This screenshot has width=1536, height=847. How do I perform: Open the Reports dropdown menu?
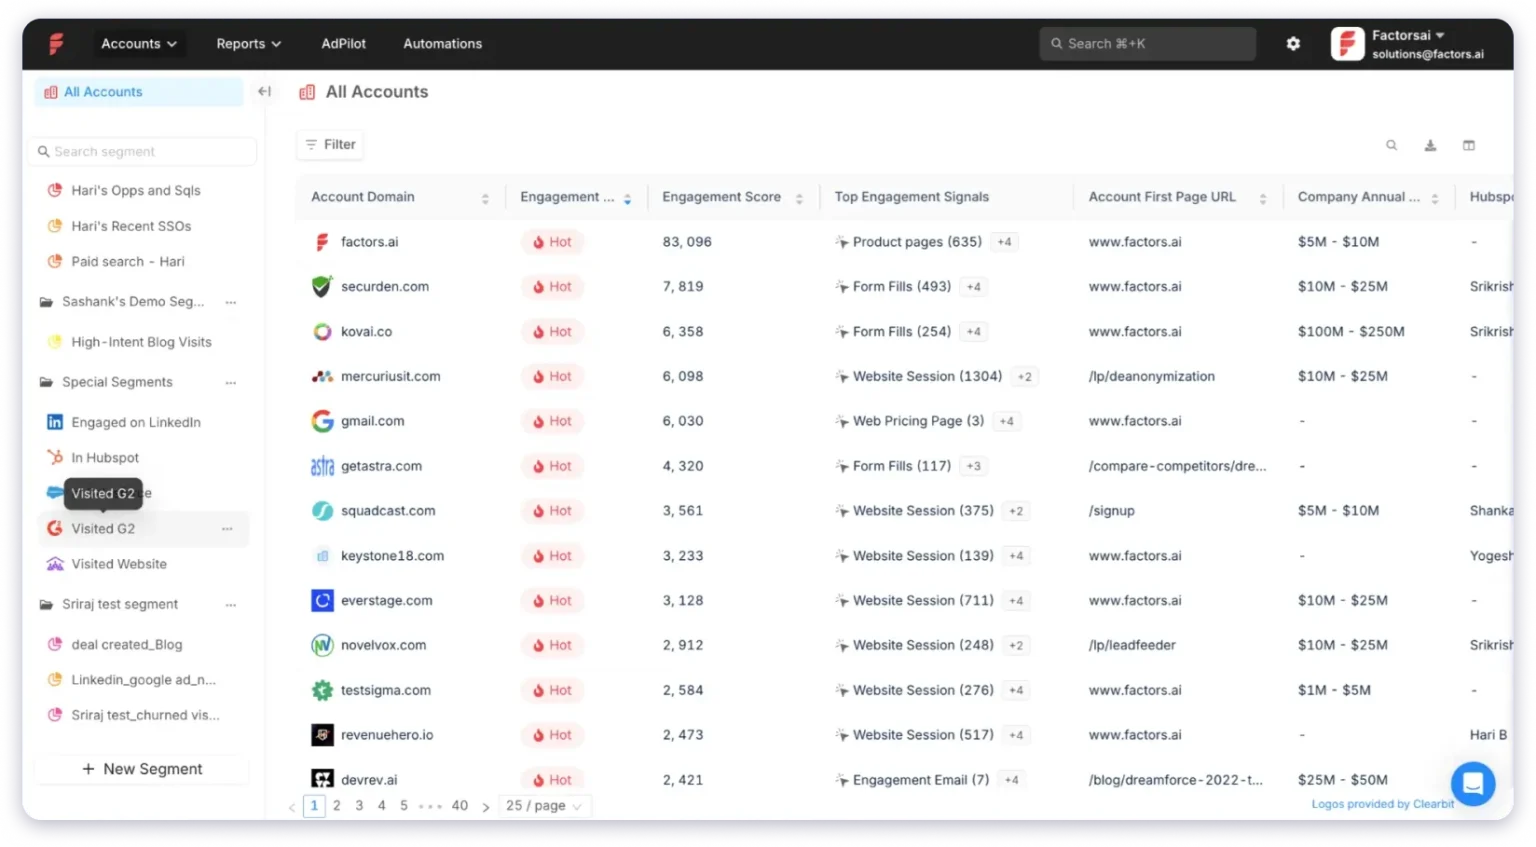pos(247,43)
